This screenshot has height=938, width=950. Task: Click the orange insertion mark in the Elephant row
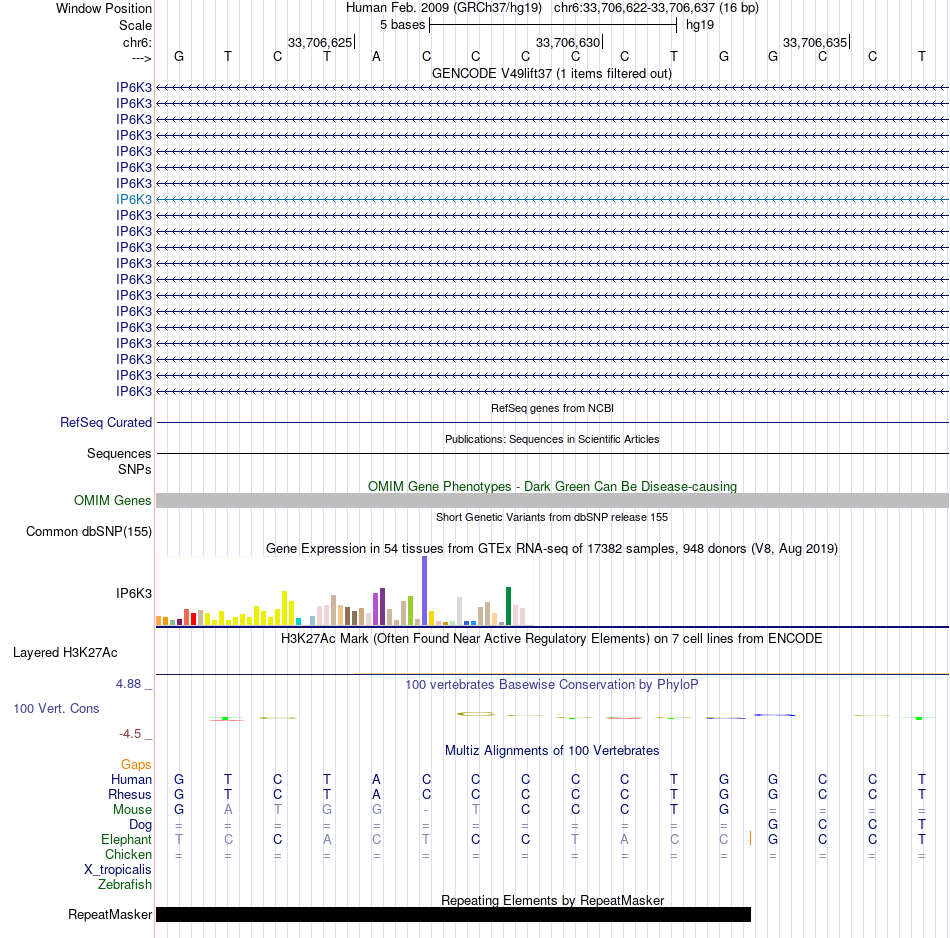pos(751,839)
